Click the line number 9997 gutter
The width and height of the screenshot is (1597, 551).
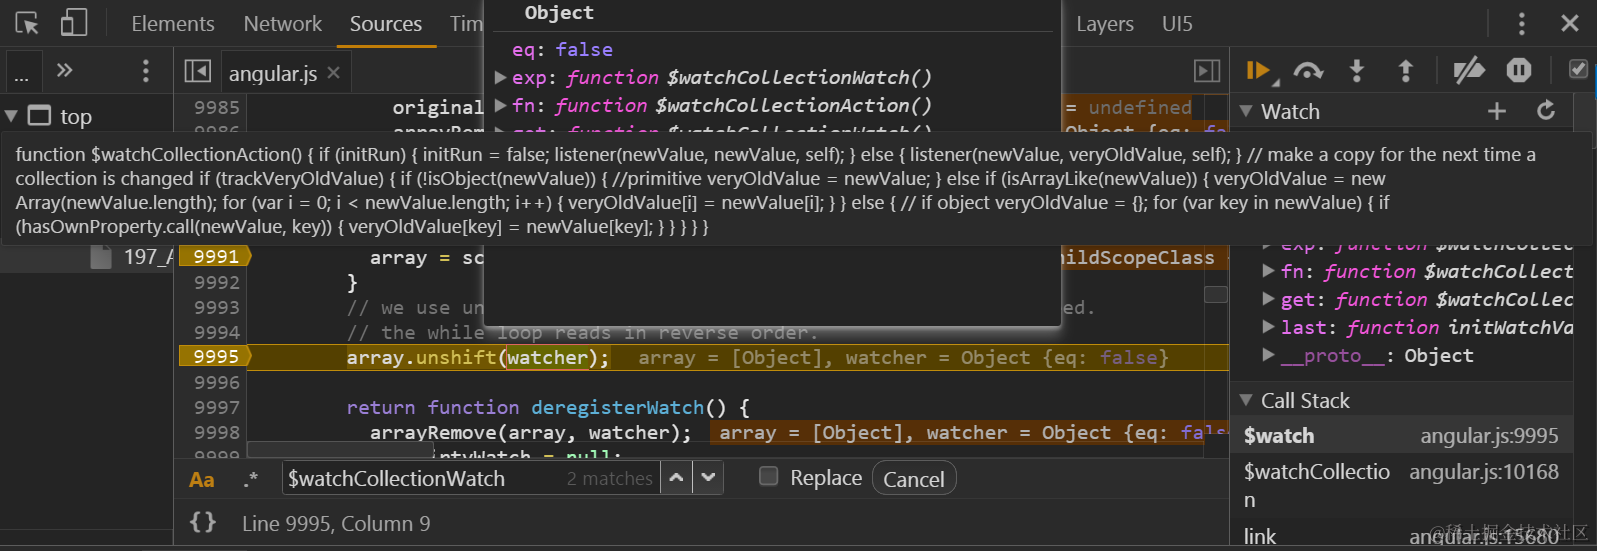click(x=216, y=407)
